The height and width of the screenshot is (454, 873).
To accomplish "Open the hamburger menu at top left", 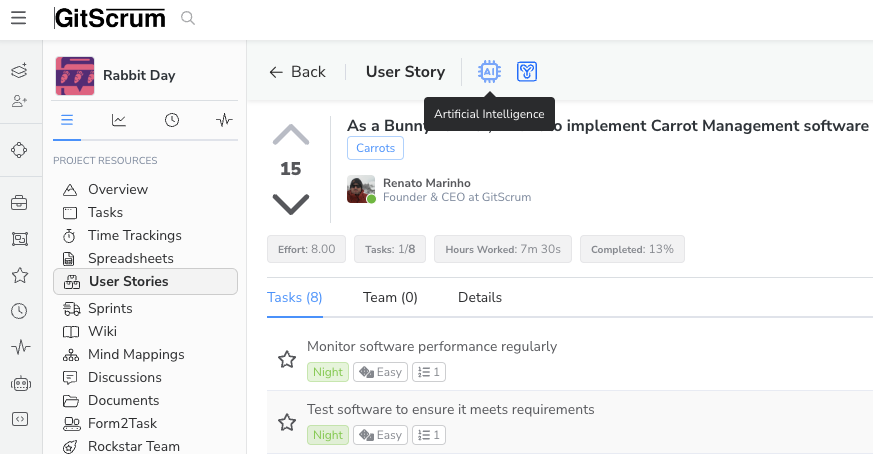I will coord(18,18).
